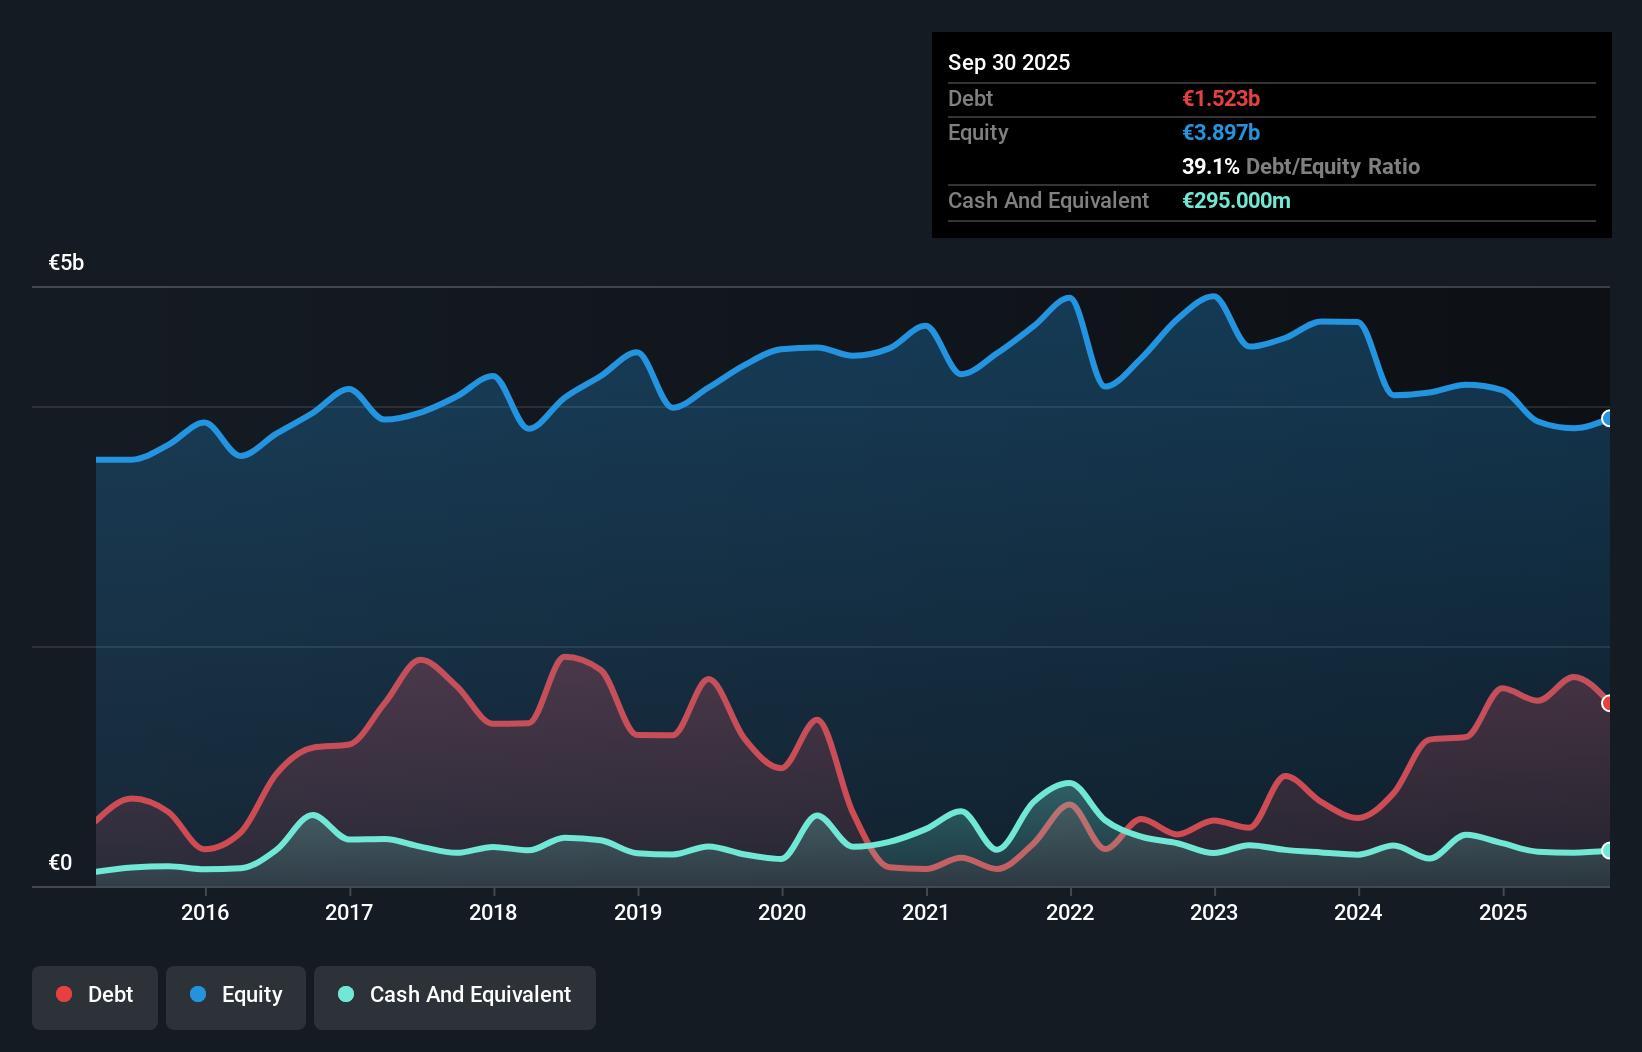Click the 2017 x-axis label
Image resolution: width=1642 pixels, height=1052 pixels.
(349, 912)
